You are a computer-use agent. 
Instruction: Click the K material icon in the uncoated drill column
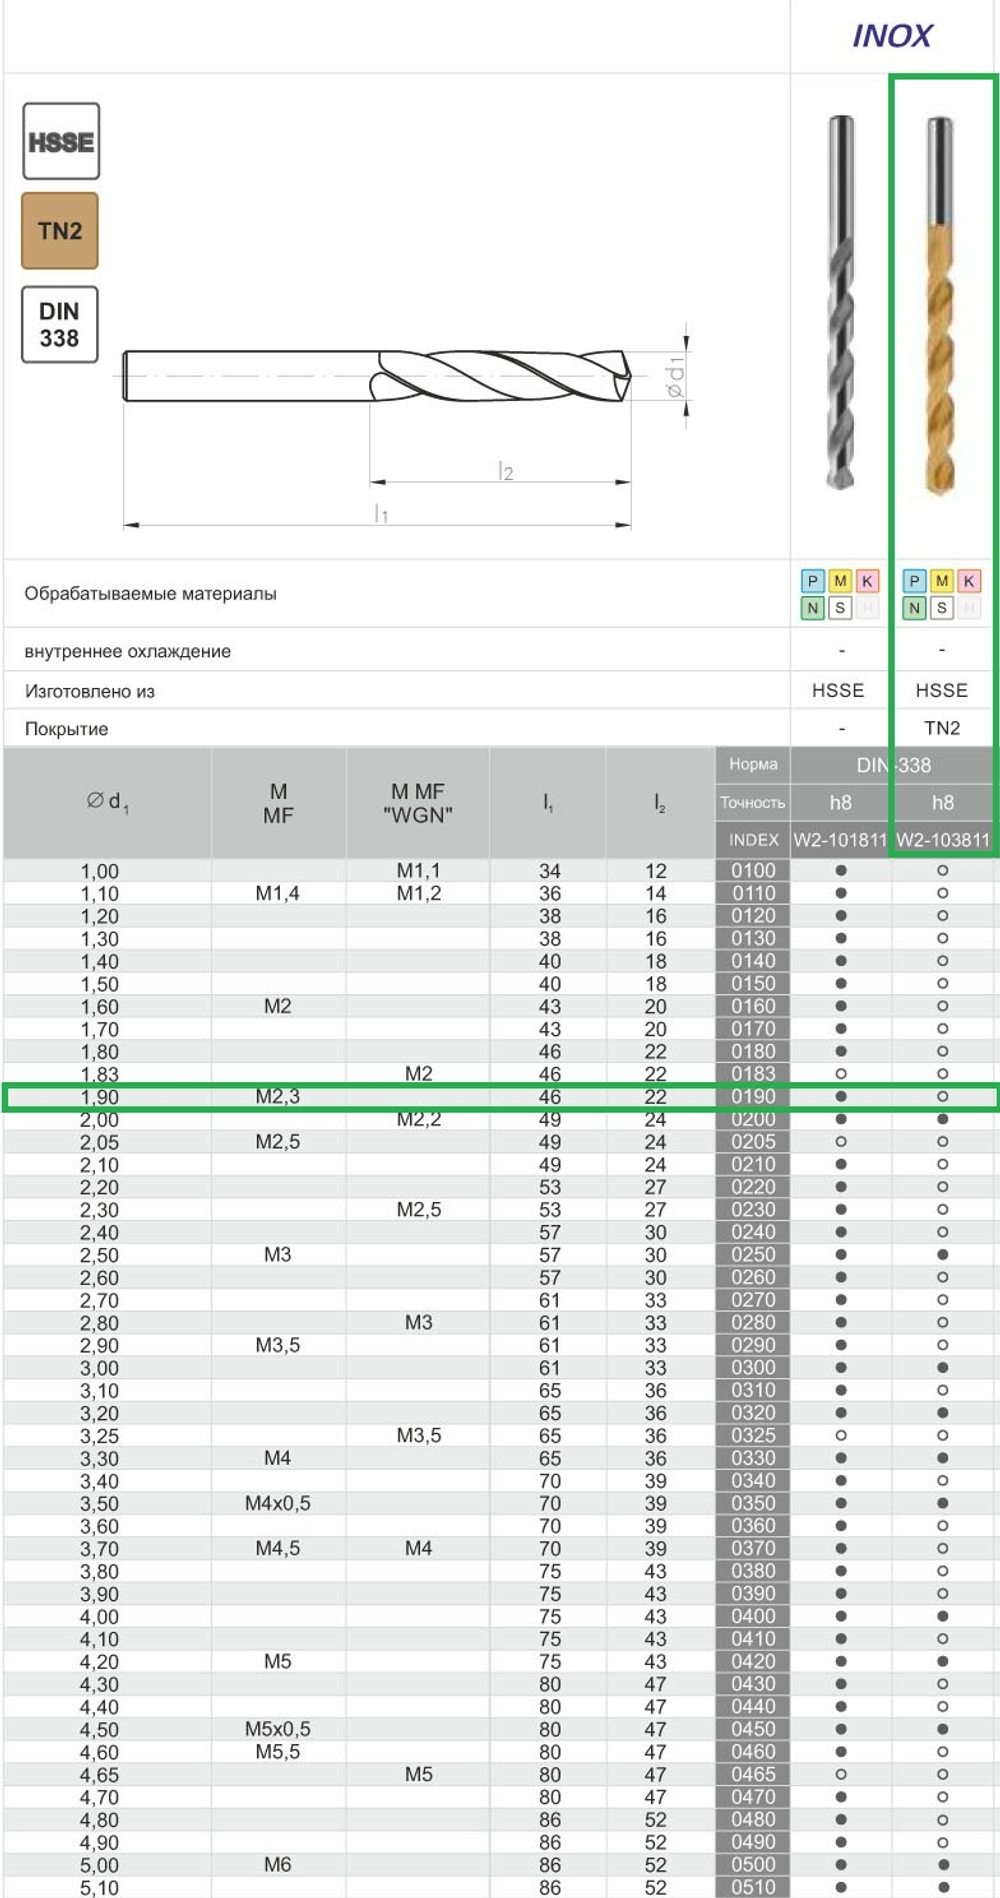tap(867, 581)
